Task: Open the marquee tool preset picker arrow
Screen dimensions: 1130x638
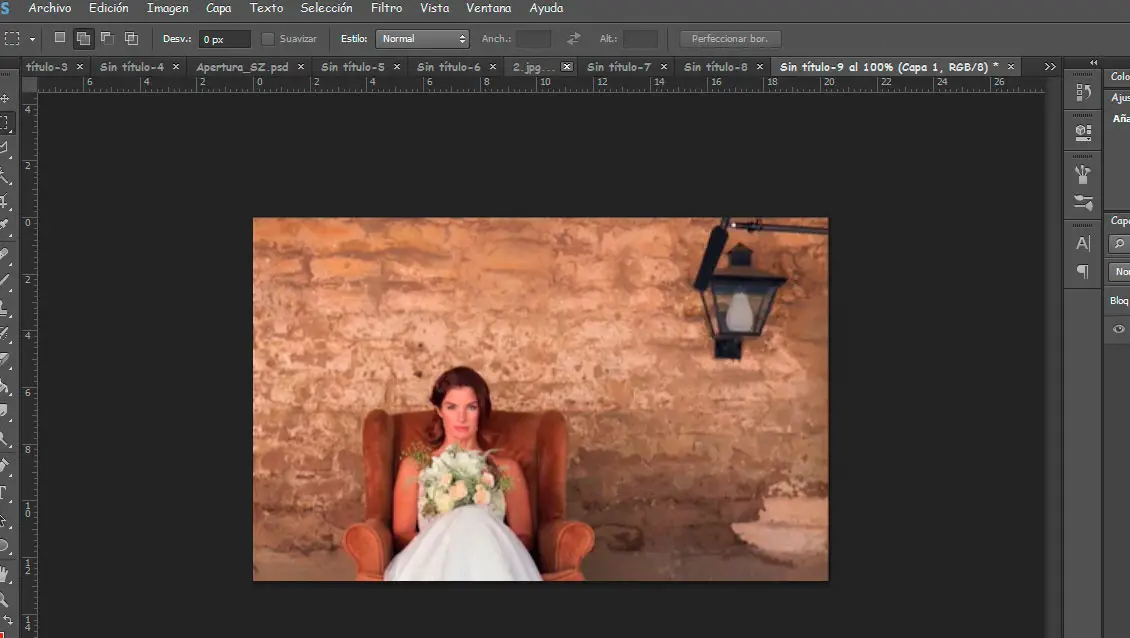Action: [33, 39]
